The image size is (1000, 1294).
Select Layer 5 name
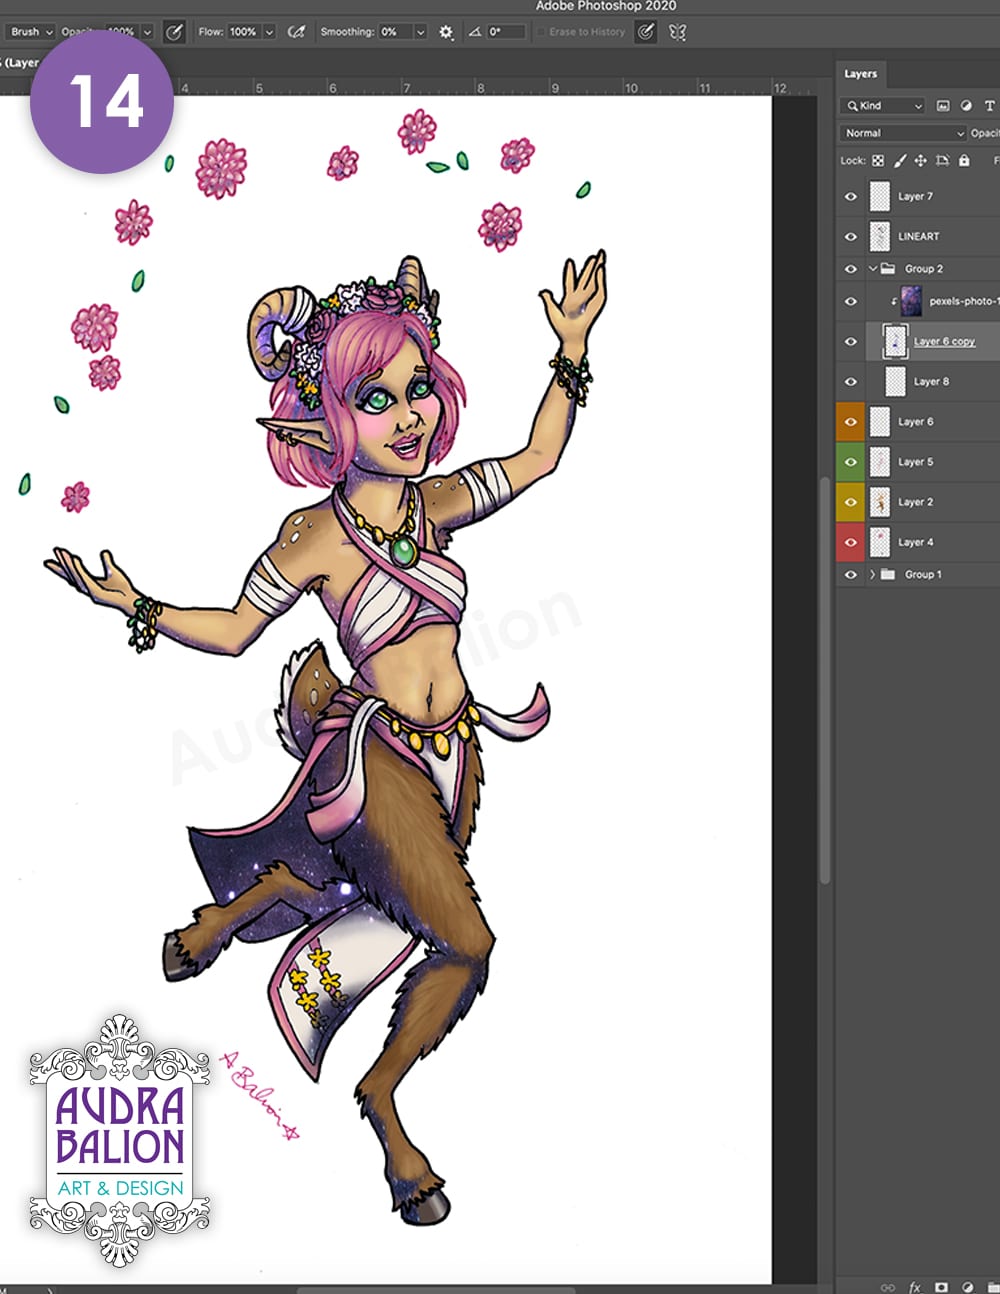pyautogui.click(x=915, y=462)
